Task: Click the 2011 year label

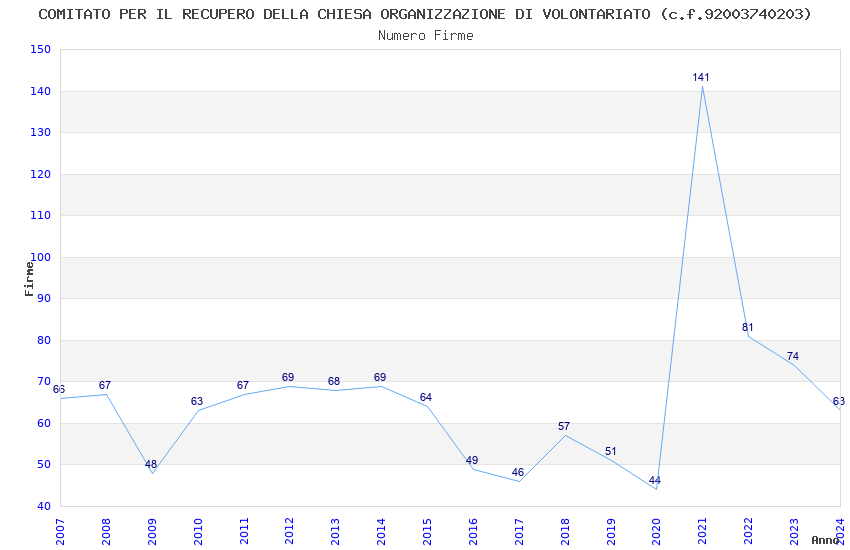Action: click(x=243, y=532)
